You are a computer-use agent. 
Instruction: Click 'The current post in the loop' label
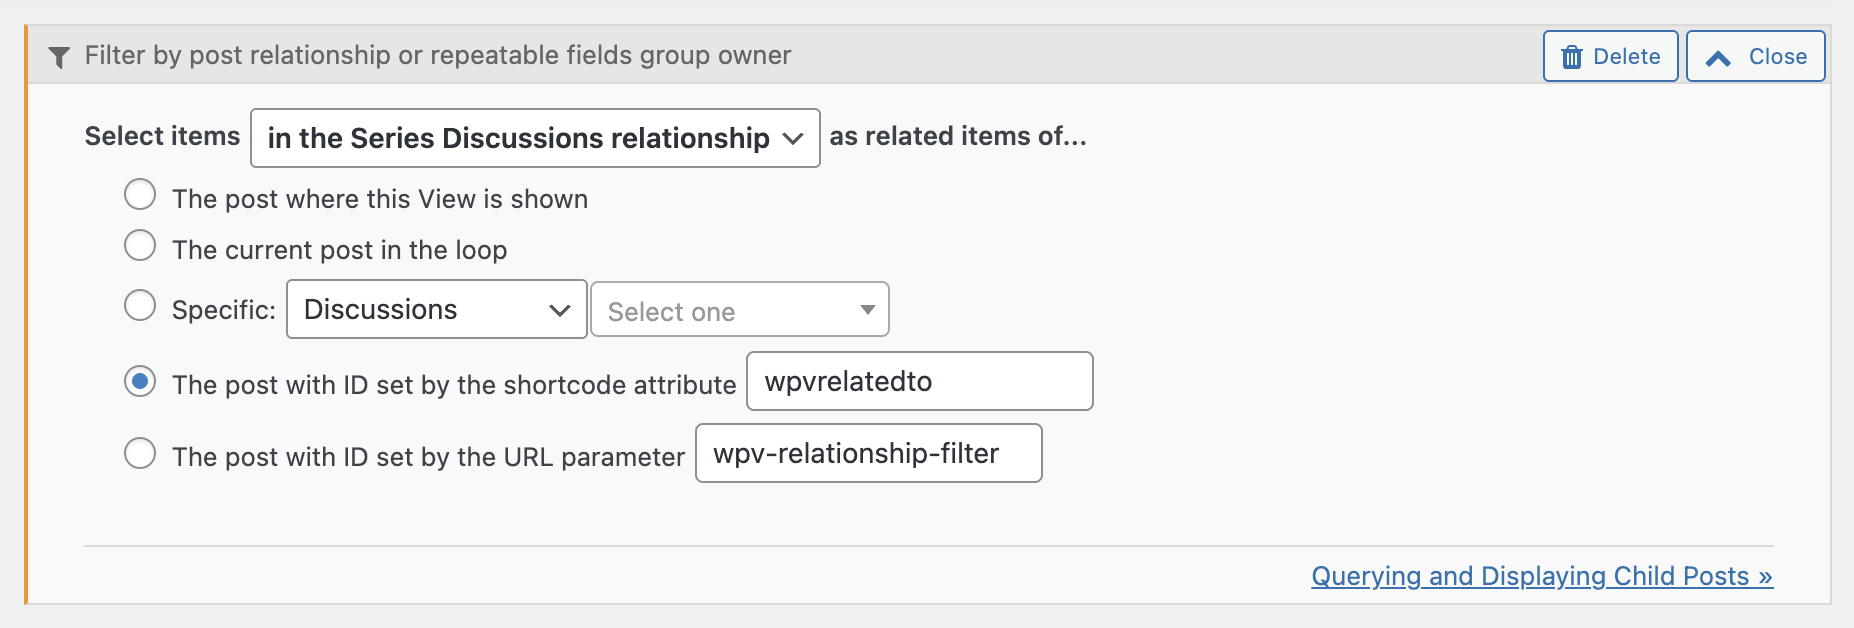[x=339, y=250]
